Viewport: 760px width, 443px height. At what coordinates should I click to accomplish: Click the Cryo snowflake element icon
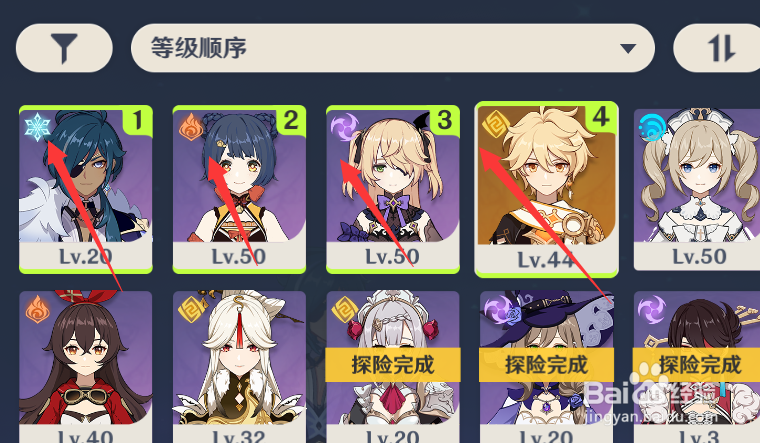[x=37, y=127]
